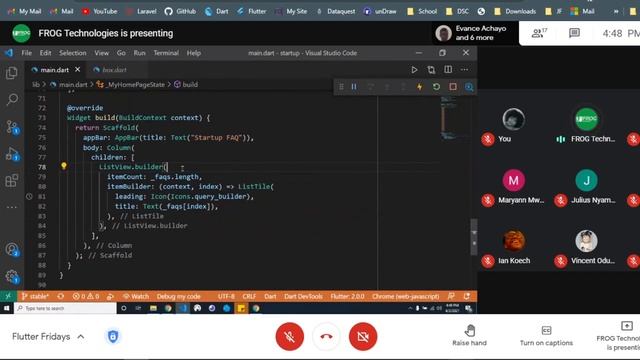
Task: Open the Github bookmark
Action: (x=180, y=11)
